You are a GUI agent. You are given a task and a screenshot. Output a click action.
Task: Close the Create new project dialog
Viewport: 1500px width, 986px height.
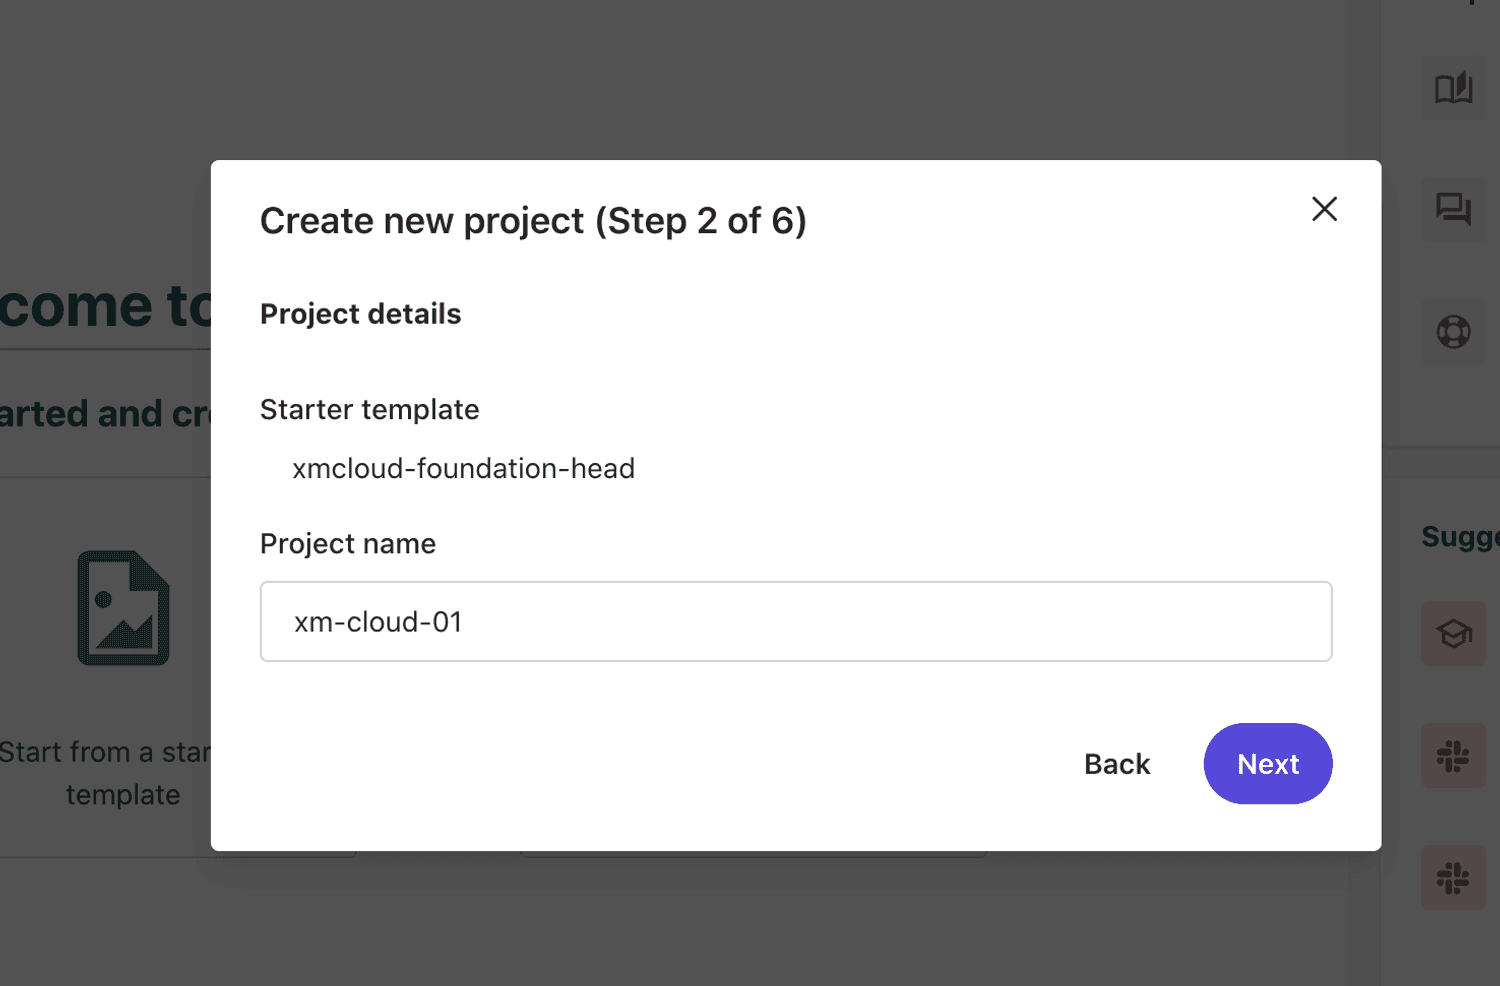pyautogui.click(x=1324, y=209)
